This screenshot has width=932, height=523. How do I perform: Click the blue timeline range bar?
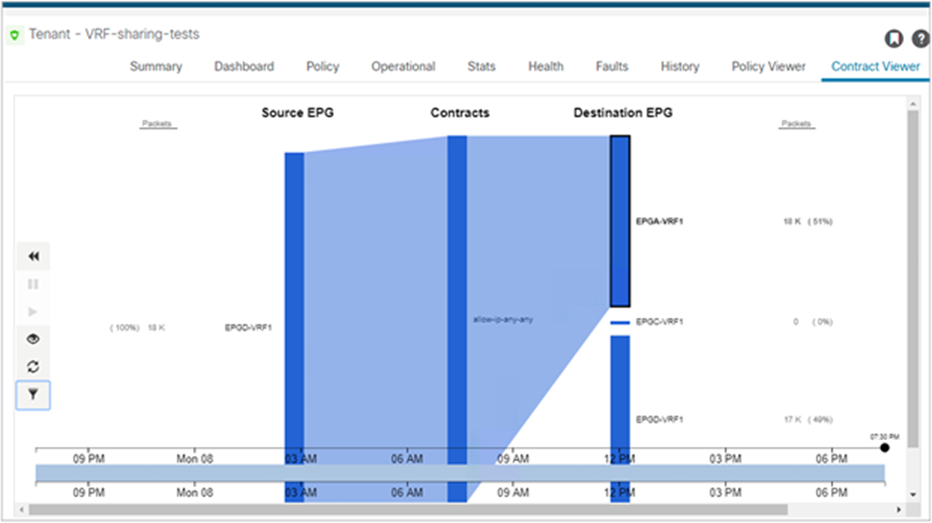(x=460, y=473)
